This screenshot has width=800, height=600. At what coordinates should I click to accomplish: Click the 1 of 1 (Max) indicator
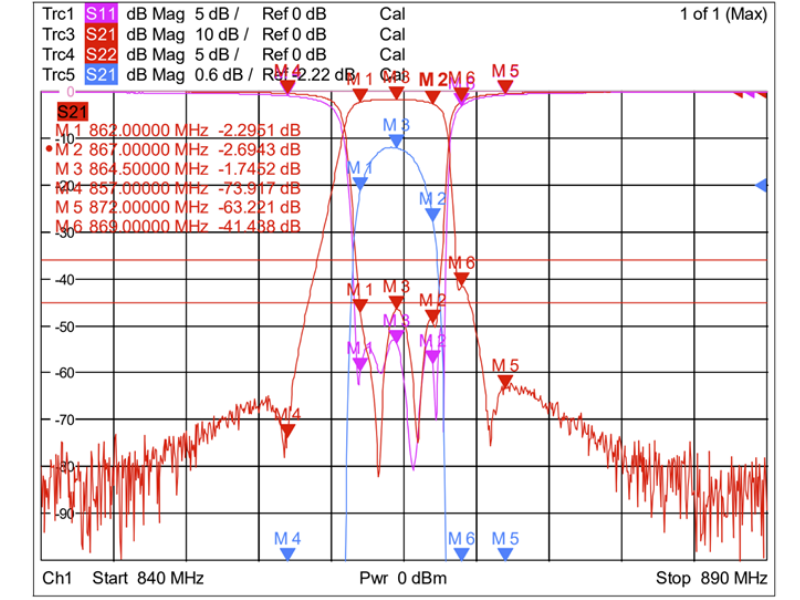point(722,14)
